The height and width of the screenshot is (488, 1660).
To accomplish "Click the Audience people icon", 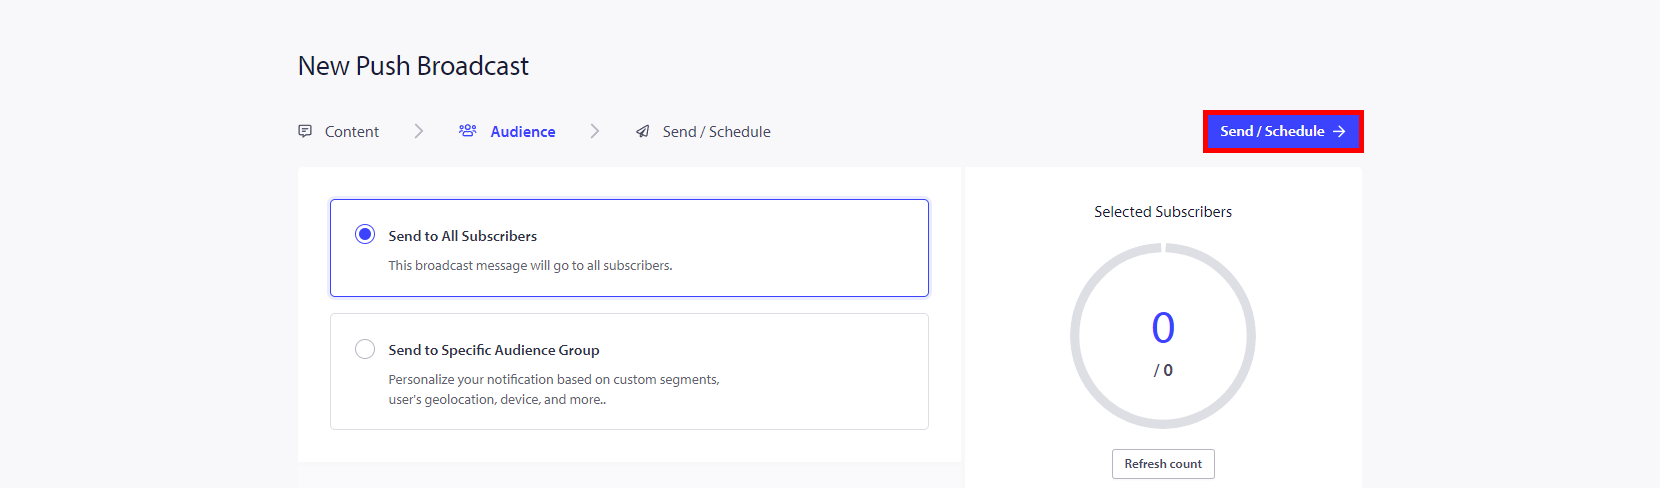I will (468, 131).
